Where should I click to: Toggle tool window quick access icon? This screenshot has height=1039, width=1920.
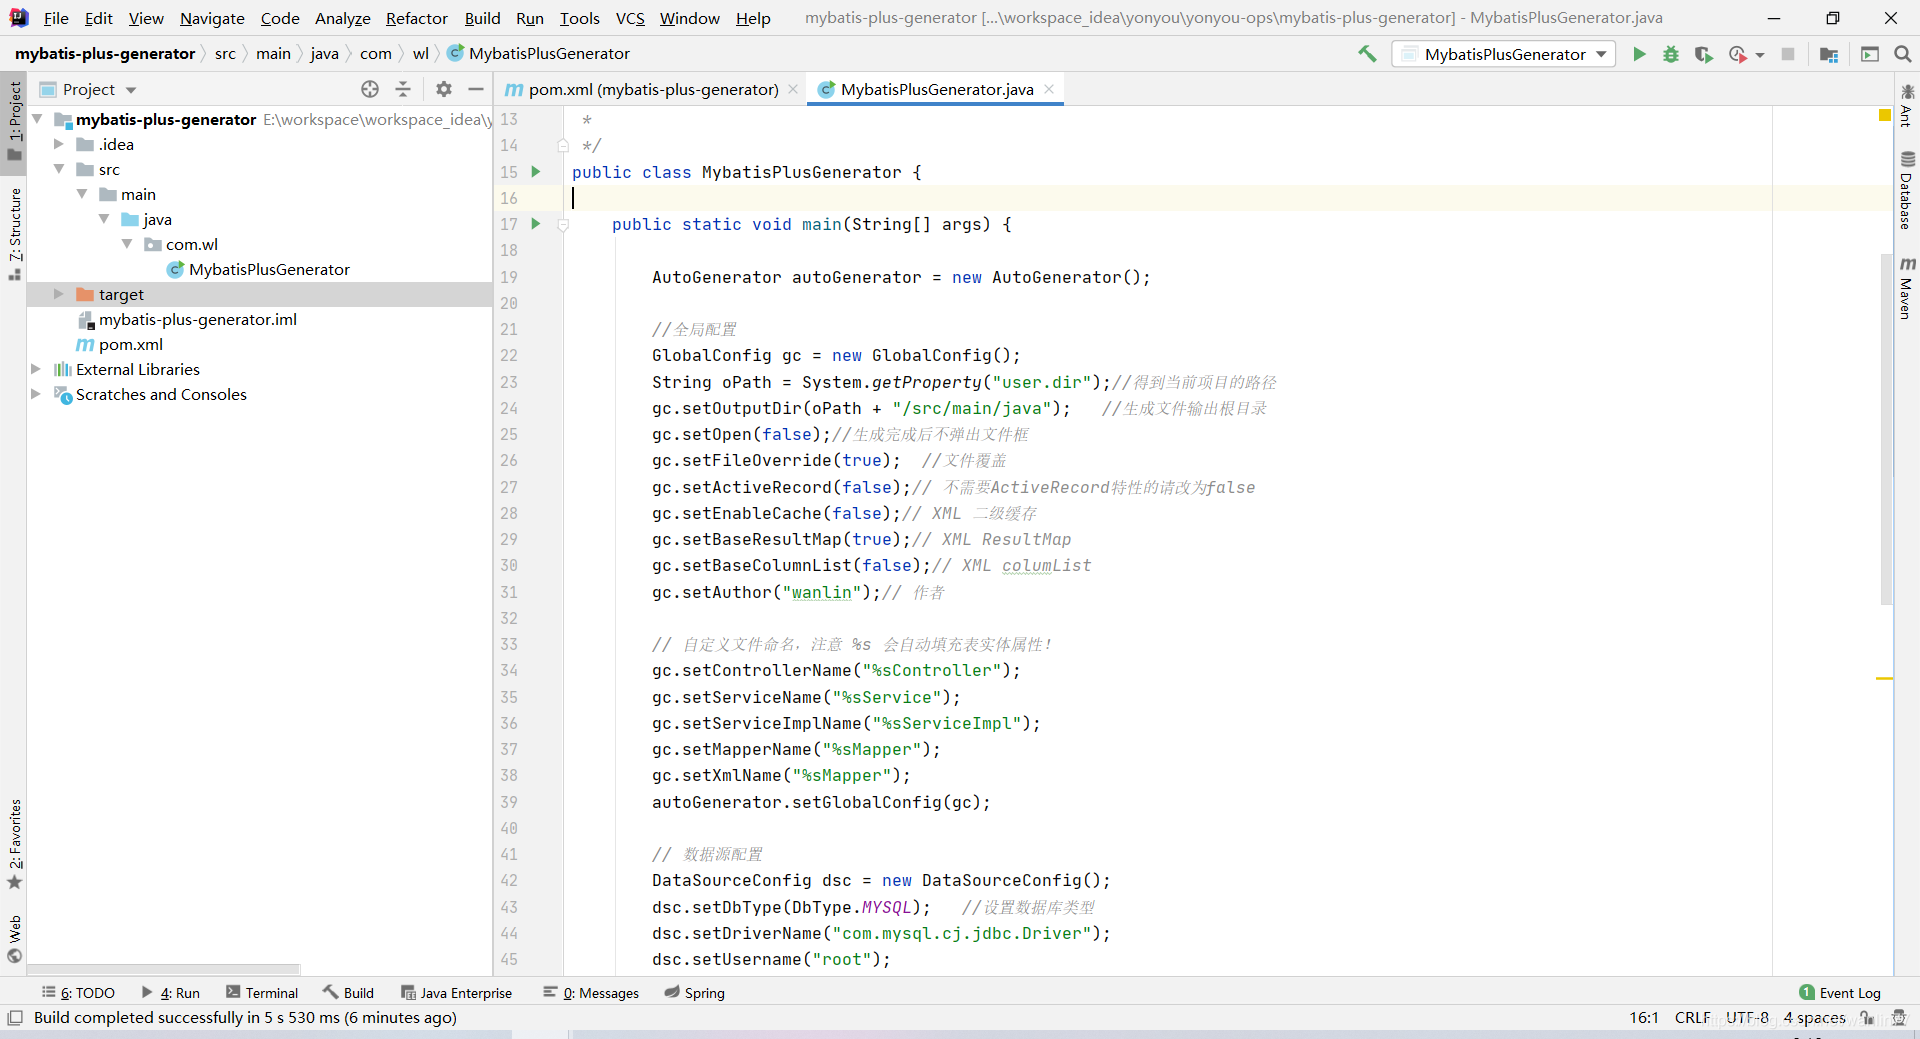pyautogui.click(x=15, y=1018)
